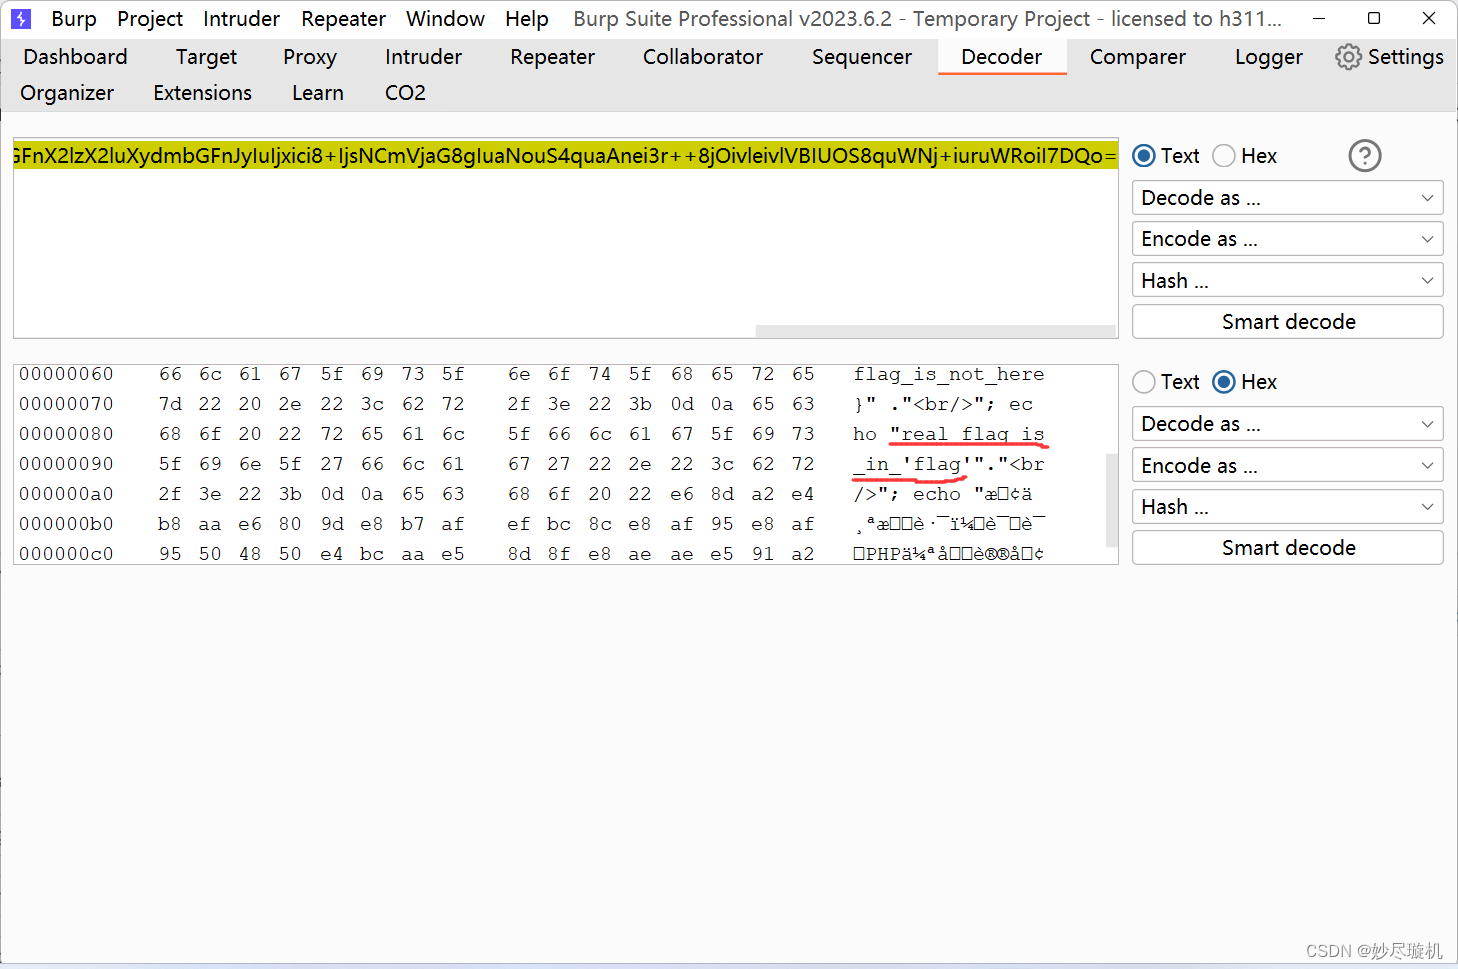The height and width of the screenshot is (969, 1458).
Task: Open the bottom "Decode as ..." dropdown
Action: pyautogui.click(x=1287, y=423)
